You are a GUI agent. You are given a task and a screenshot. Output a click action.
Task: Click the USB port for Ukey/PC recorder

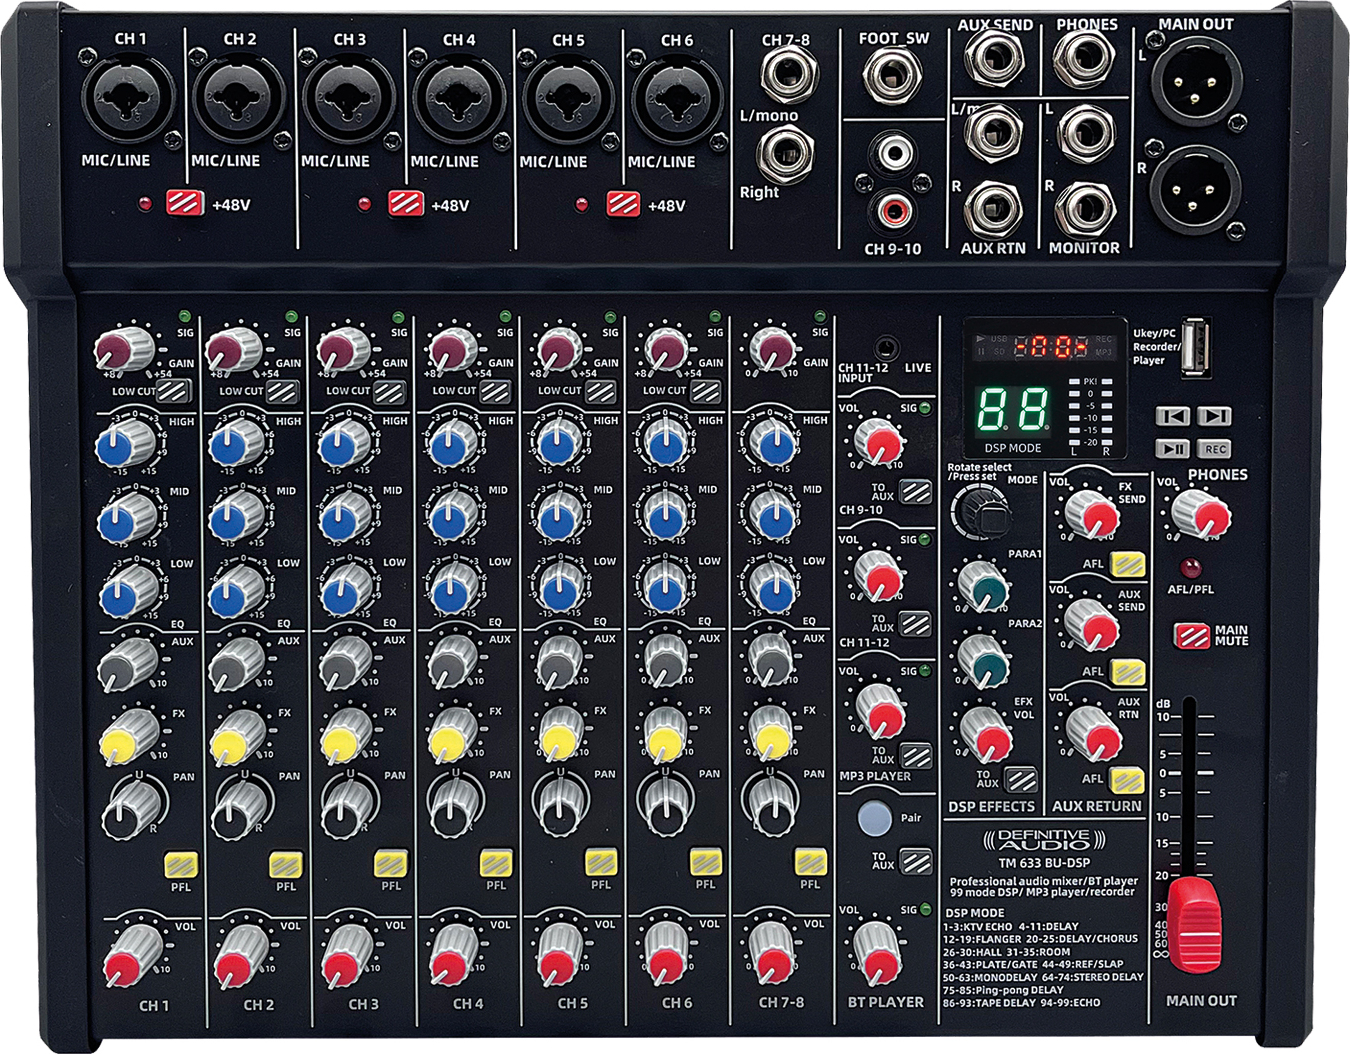1195,347
